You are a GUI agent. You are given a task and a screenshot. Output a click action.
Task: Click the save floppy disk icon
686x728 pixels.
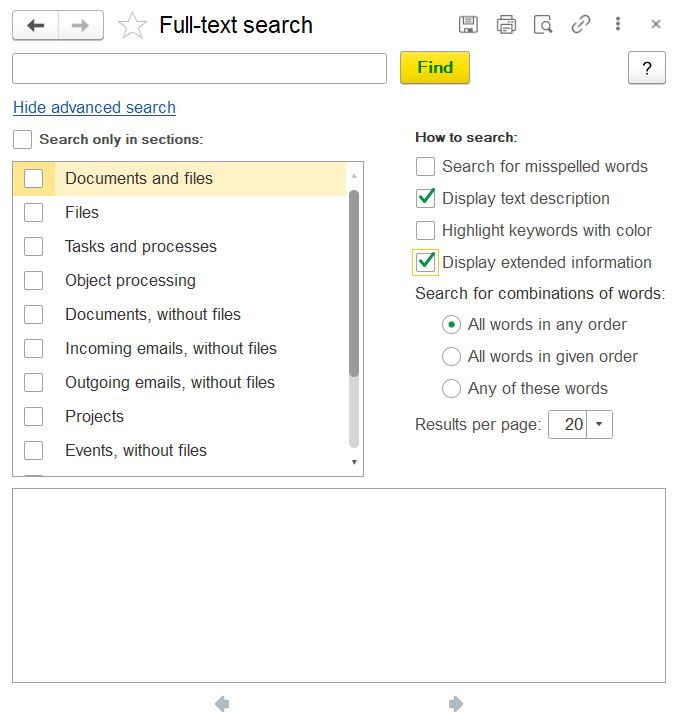pos(468,25)
